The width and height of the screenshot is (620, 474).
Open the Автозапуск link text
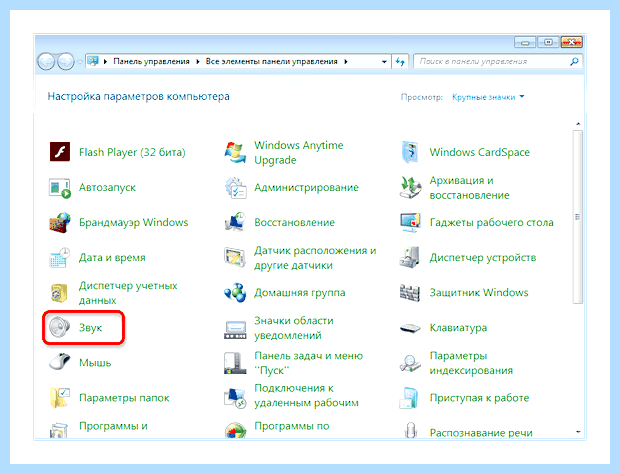(107, 187)
